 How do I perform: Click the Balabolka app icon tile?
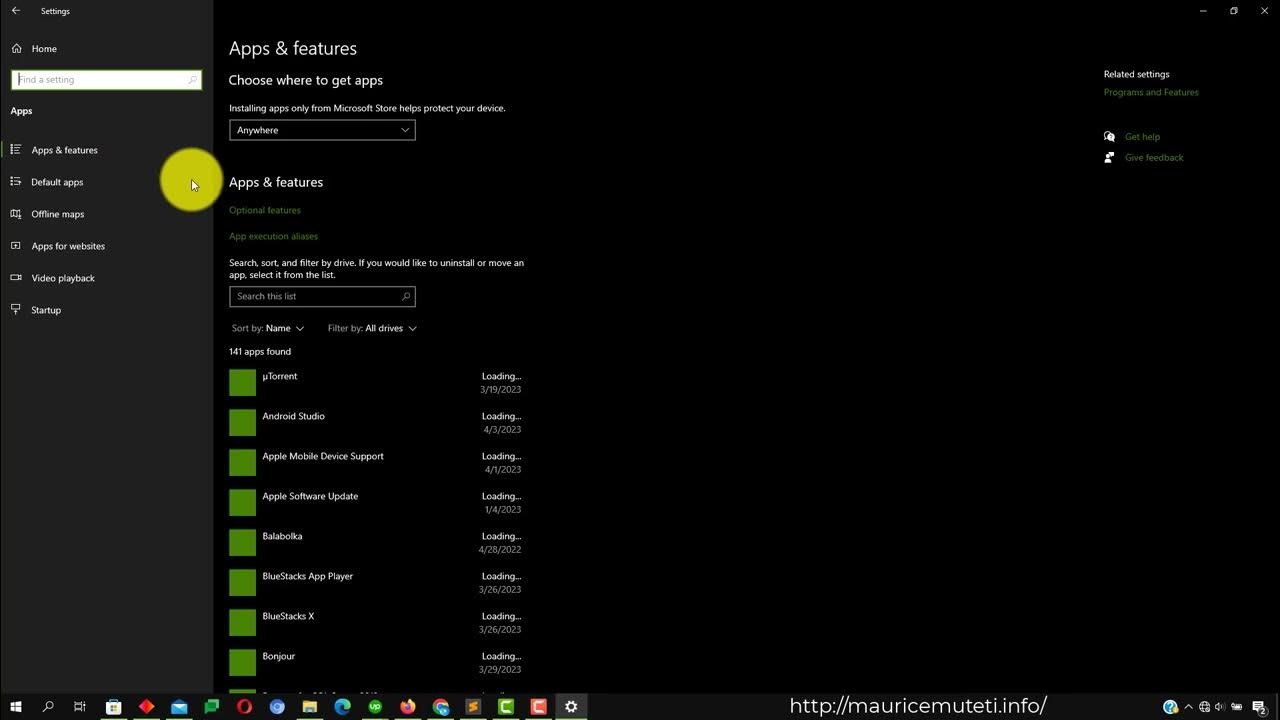243,542
